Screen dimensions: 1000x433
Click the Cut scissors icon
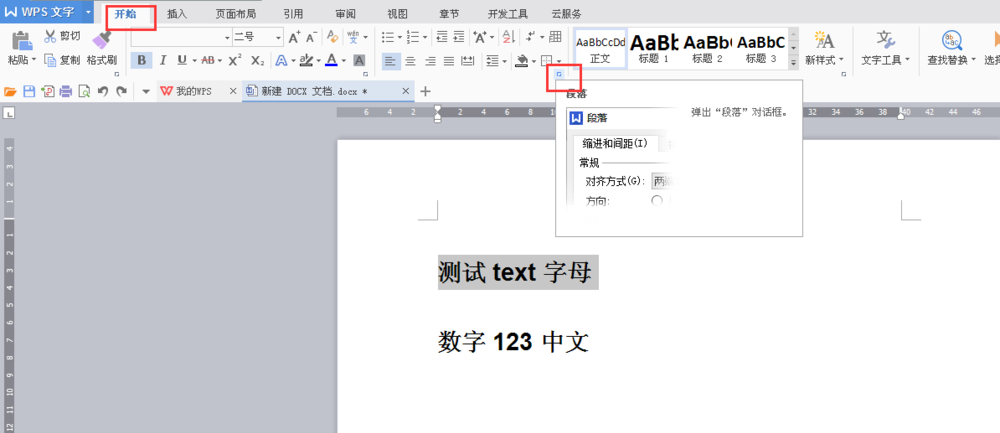click(x=50, y=36)
